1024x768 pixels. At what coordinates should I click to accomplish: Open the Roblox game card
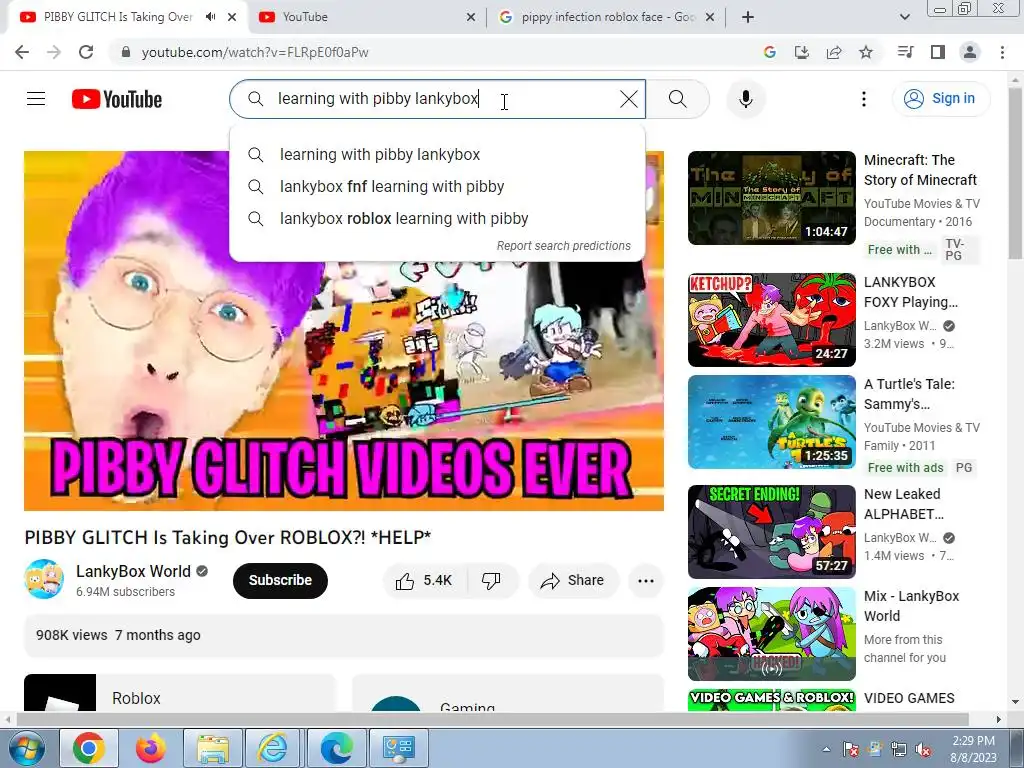pyautogui.click(x=180, y=694)
